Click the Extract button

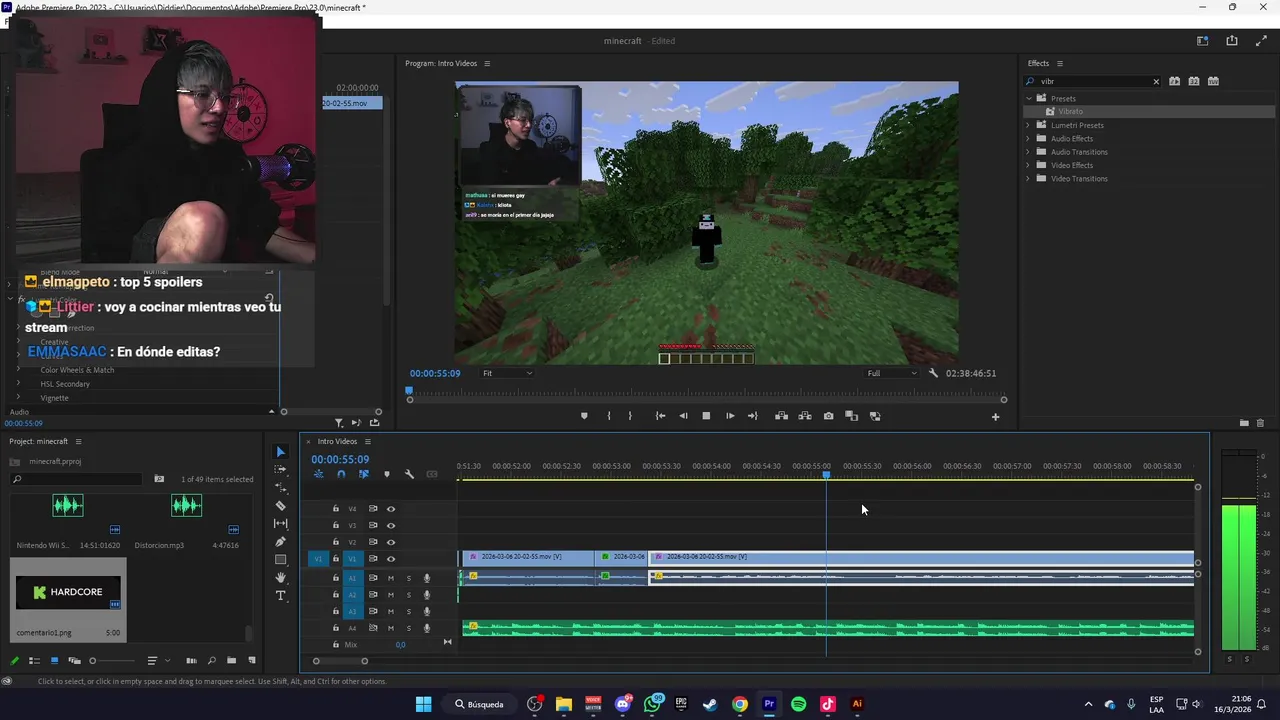(x=804, y=416)
